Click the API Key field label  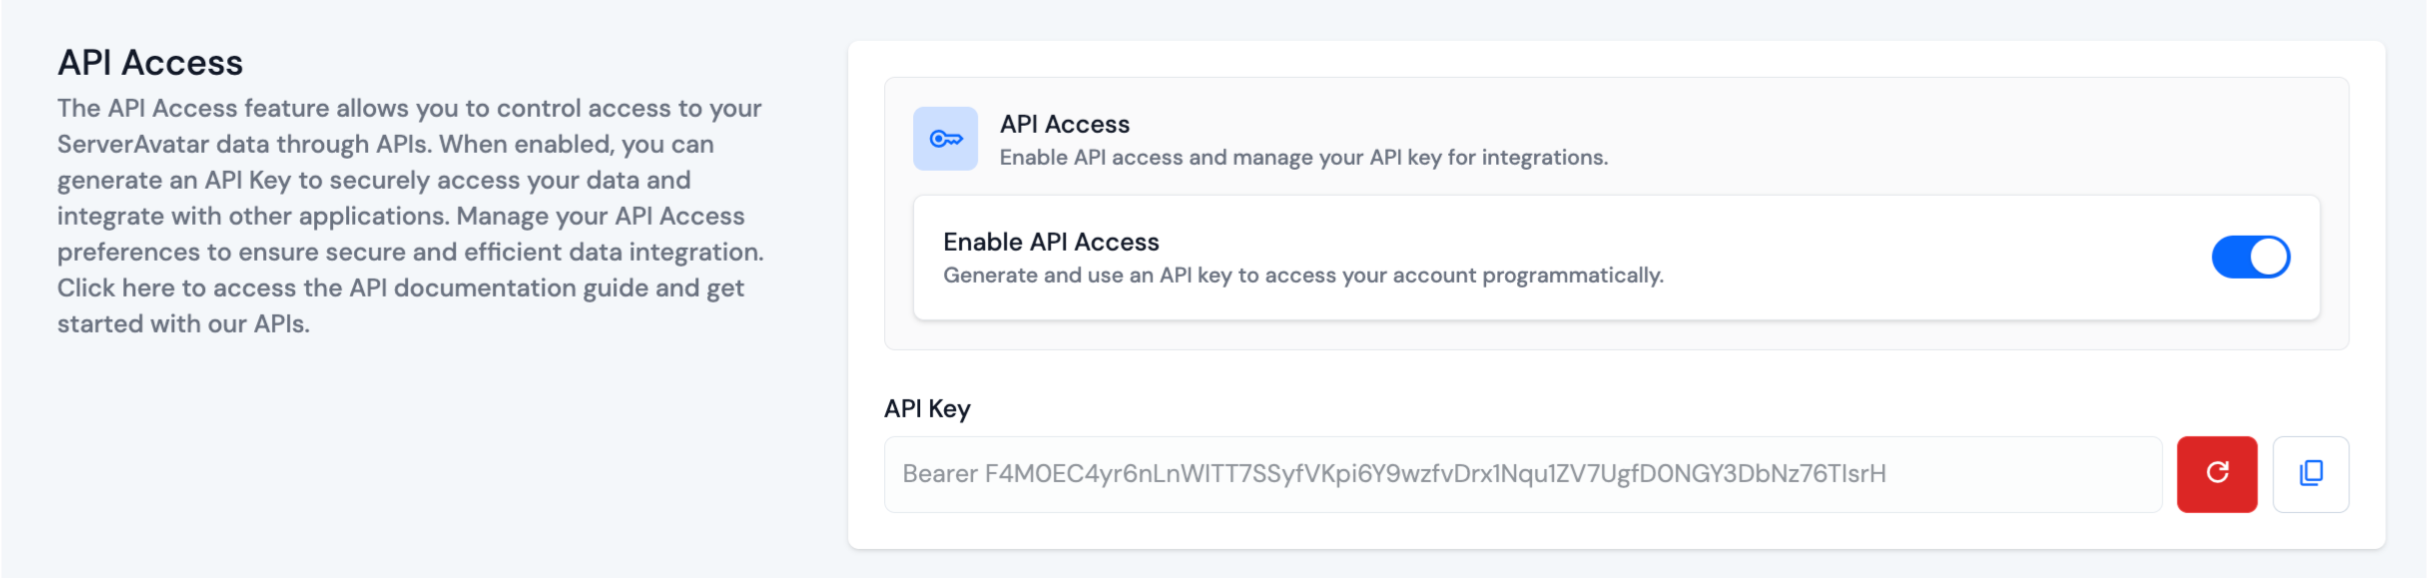[x=926, y=408]
